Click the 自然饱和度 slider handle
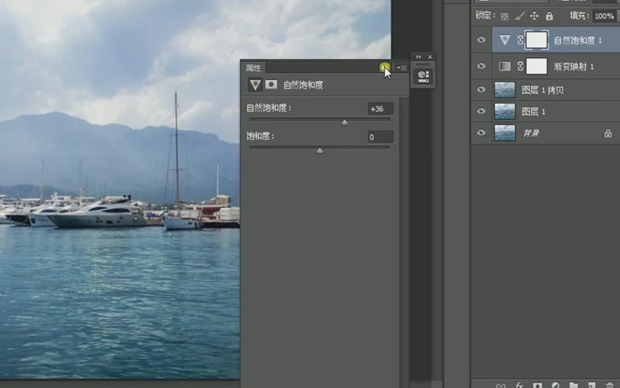This screenshot has width=620, height=388. 345,122
